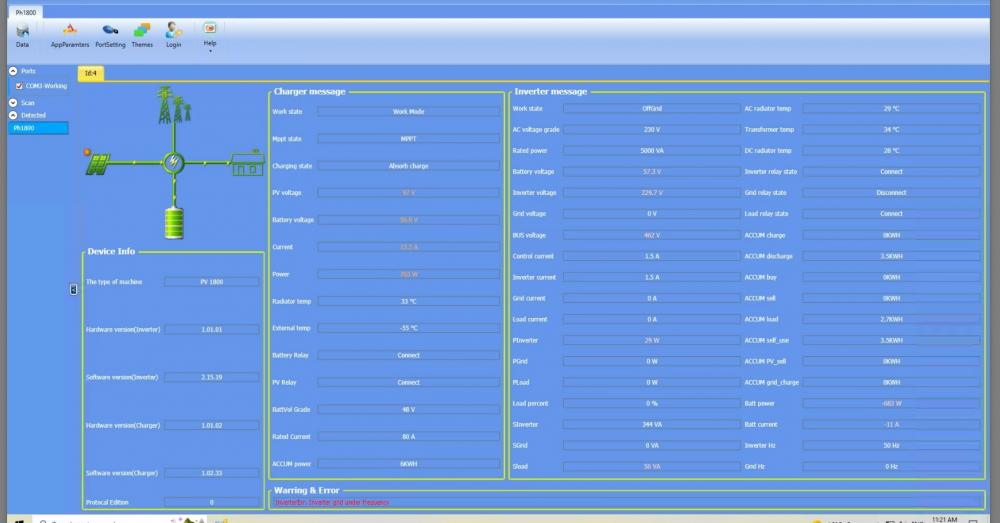Click AC voltage grade 230 V field
The width and height of the screenshot is (1000, 523).
[651, 129]
